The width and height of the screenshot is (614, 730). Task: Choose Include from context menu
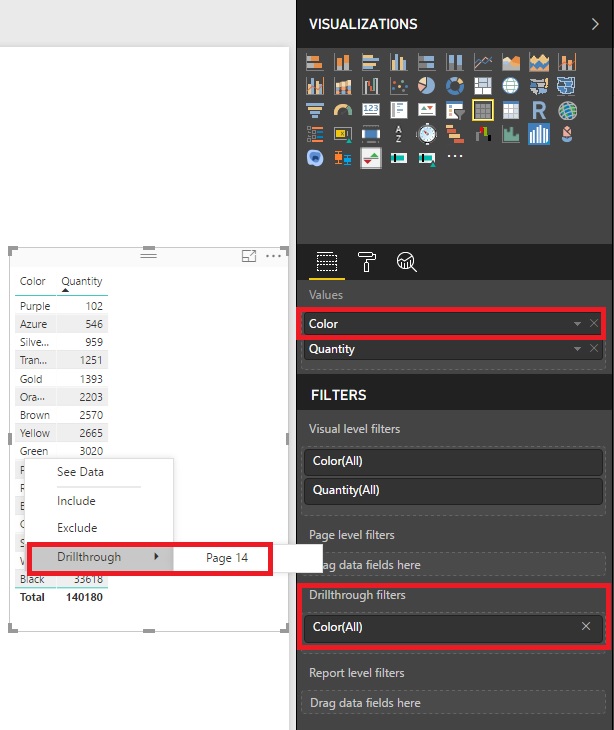tap(76, 501)
